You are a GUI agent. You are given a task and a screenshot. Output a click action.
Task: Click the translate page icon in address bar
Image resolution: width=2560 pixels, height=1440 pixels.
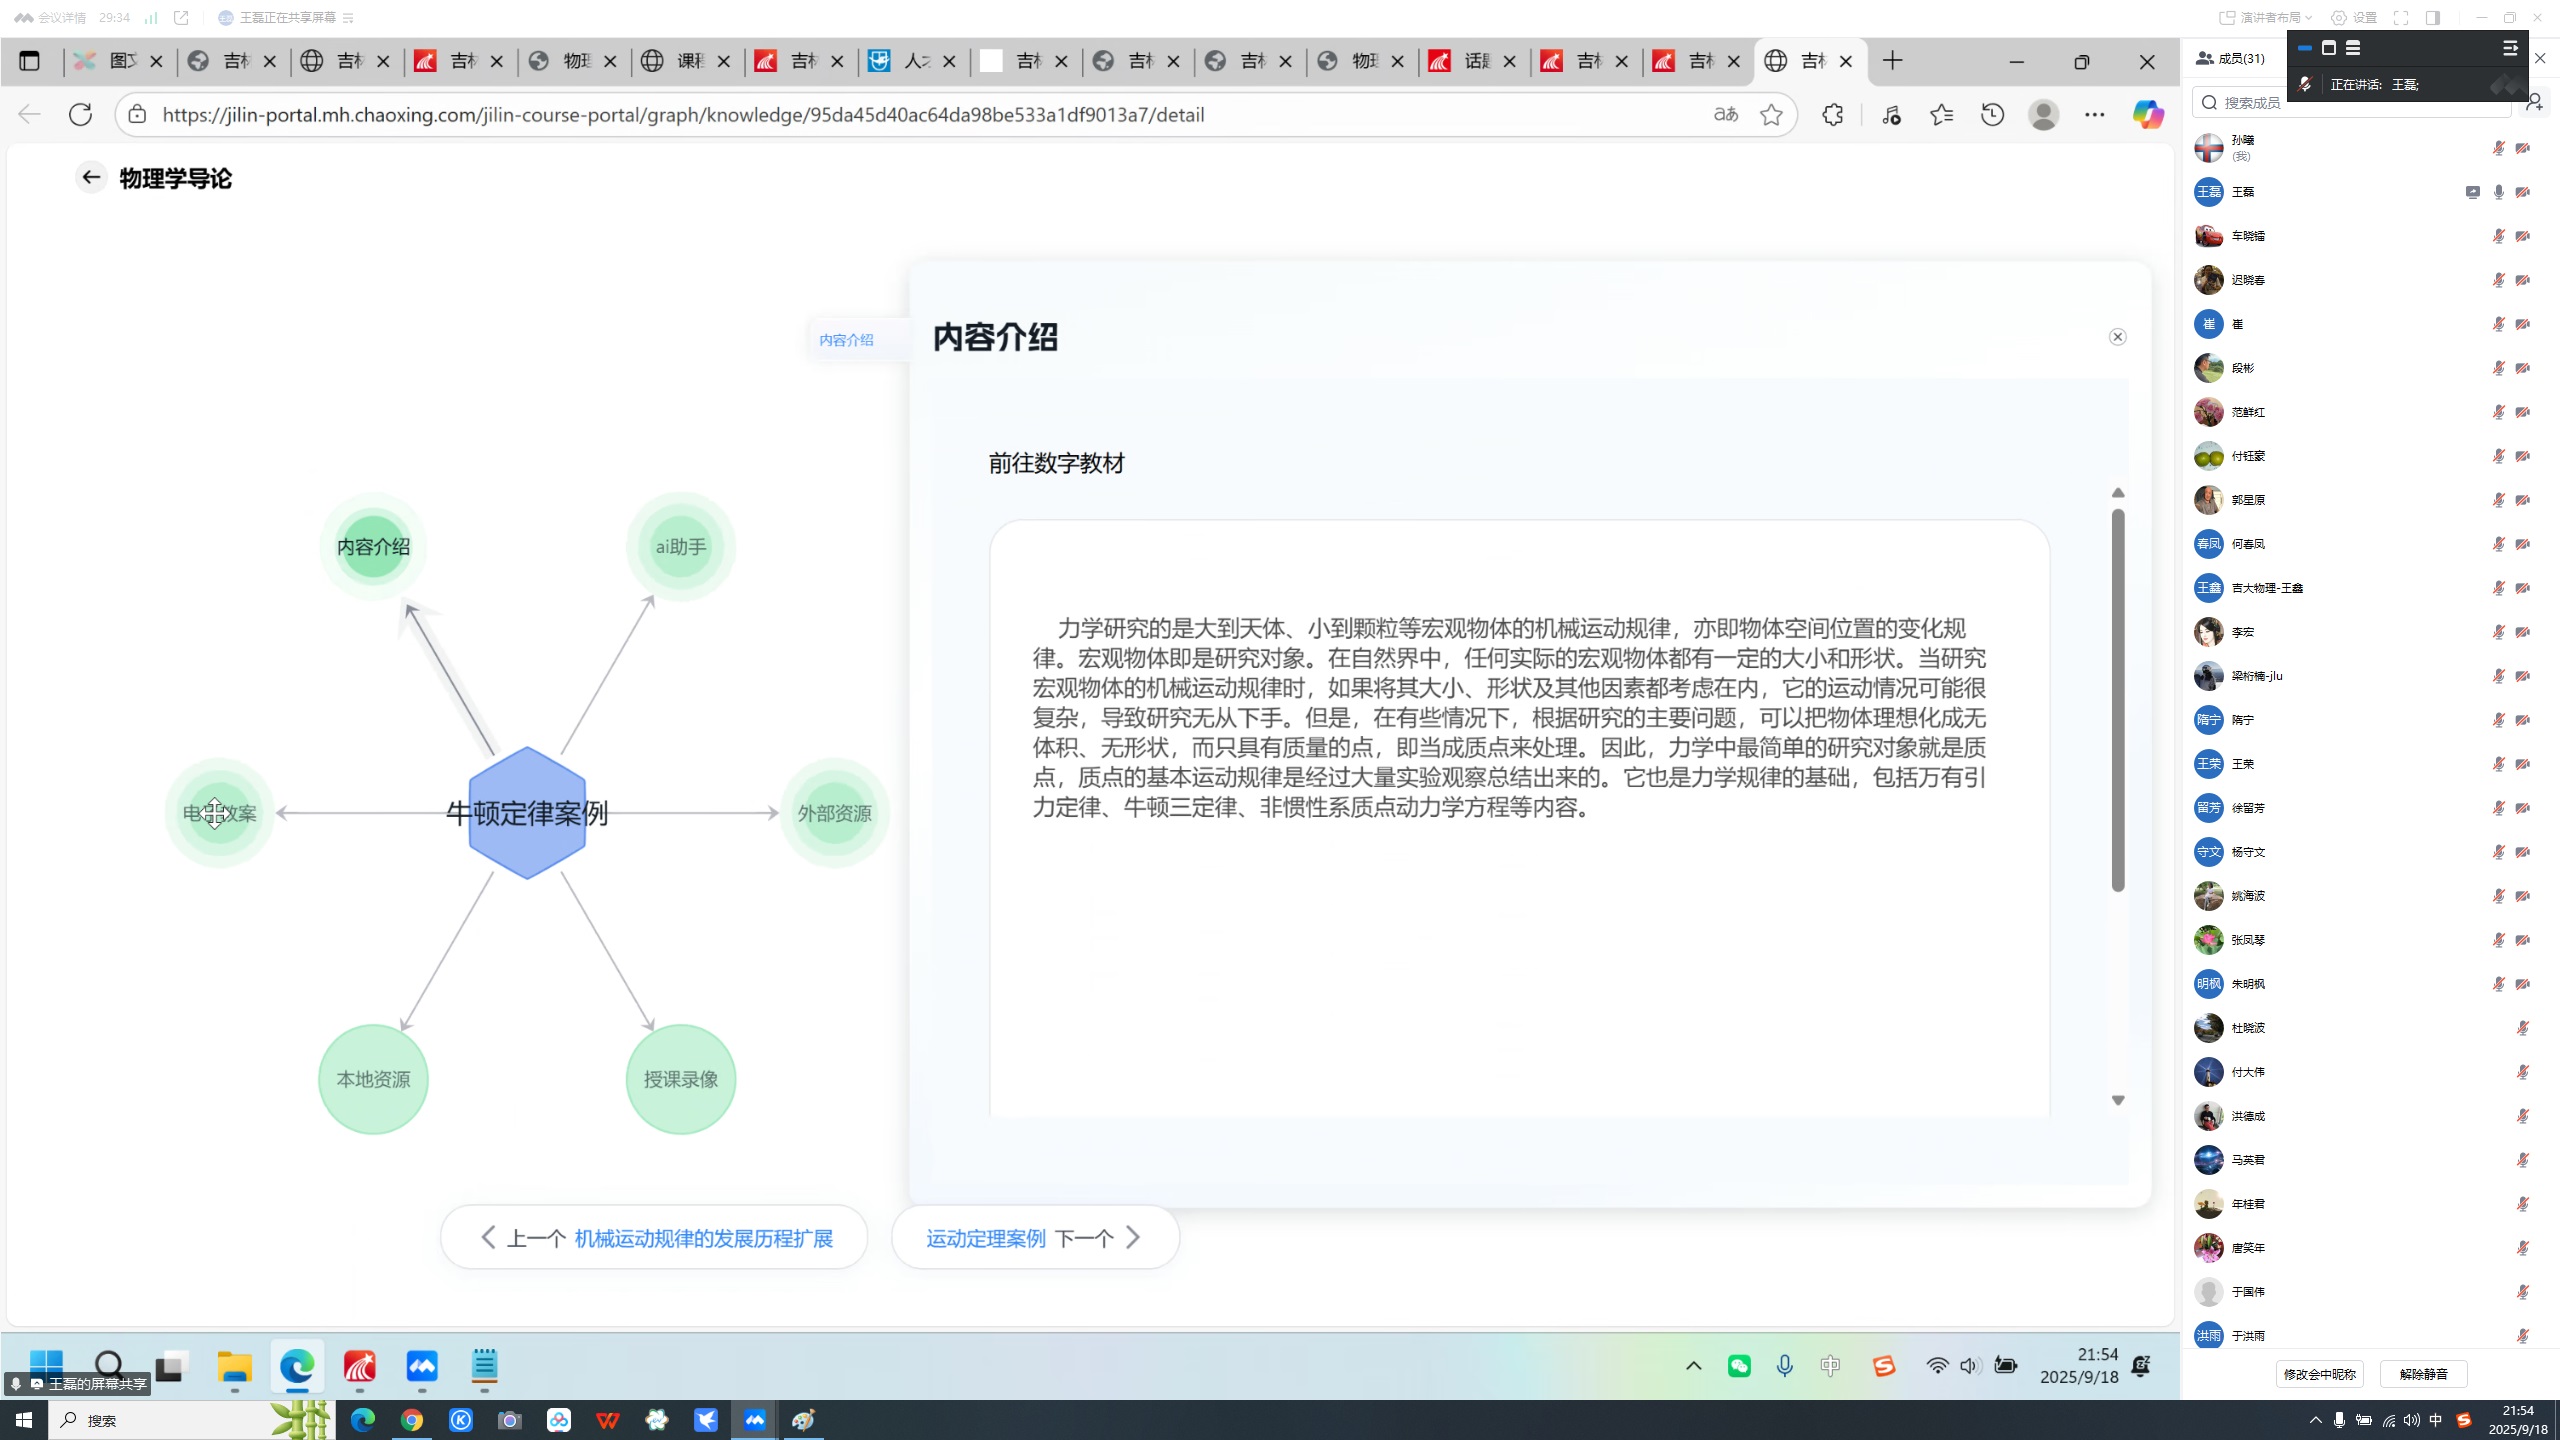click(1725, 115)
